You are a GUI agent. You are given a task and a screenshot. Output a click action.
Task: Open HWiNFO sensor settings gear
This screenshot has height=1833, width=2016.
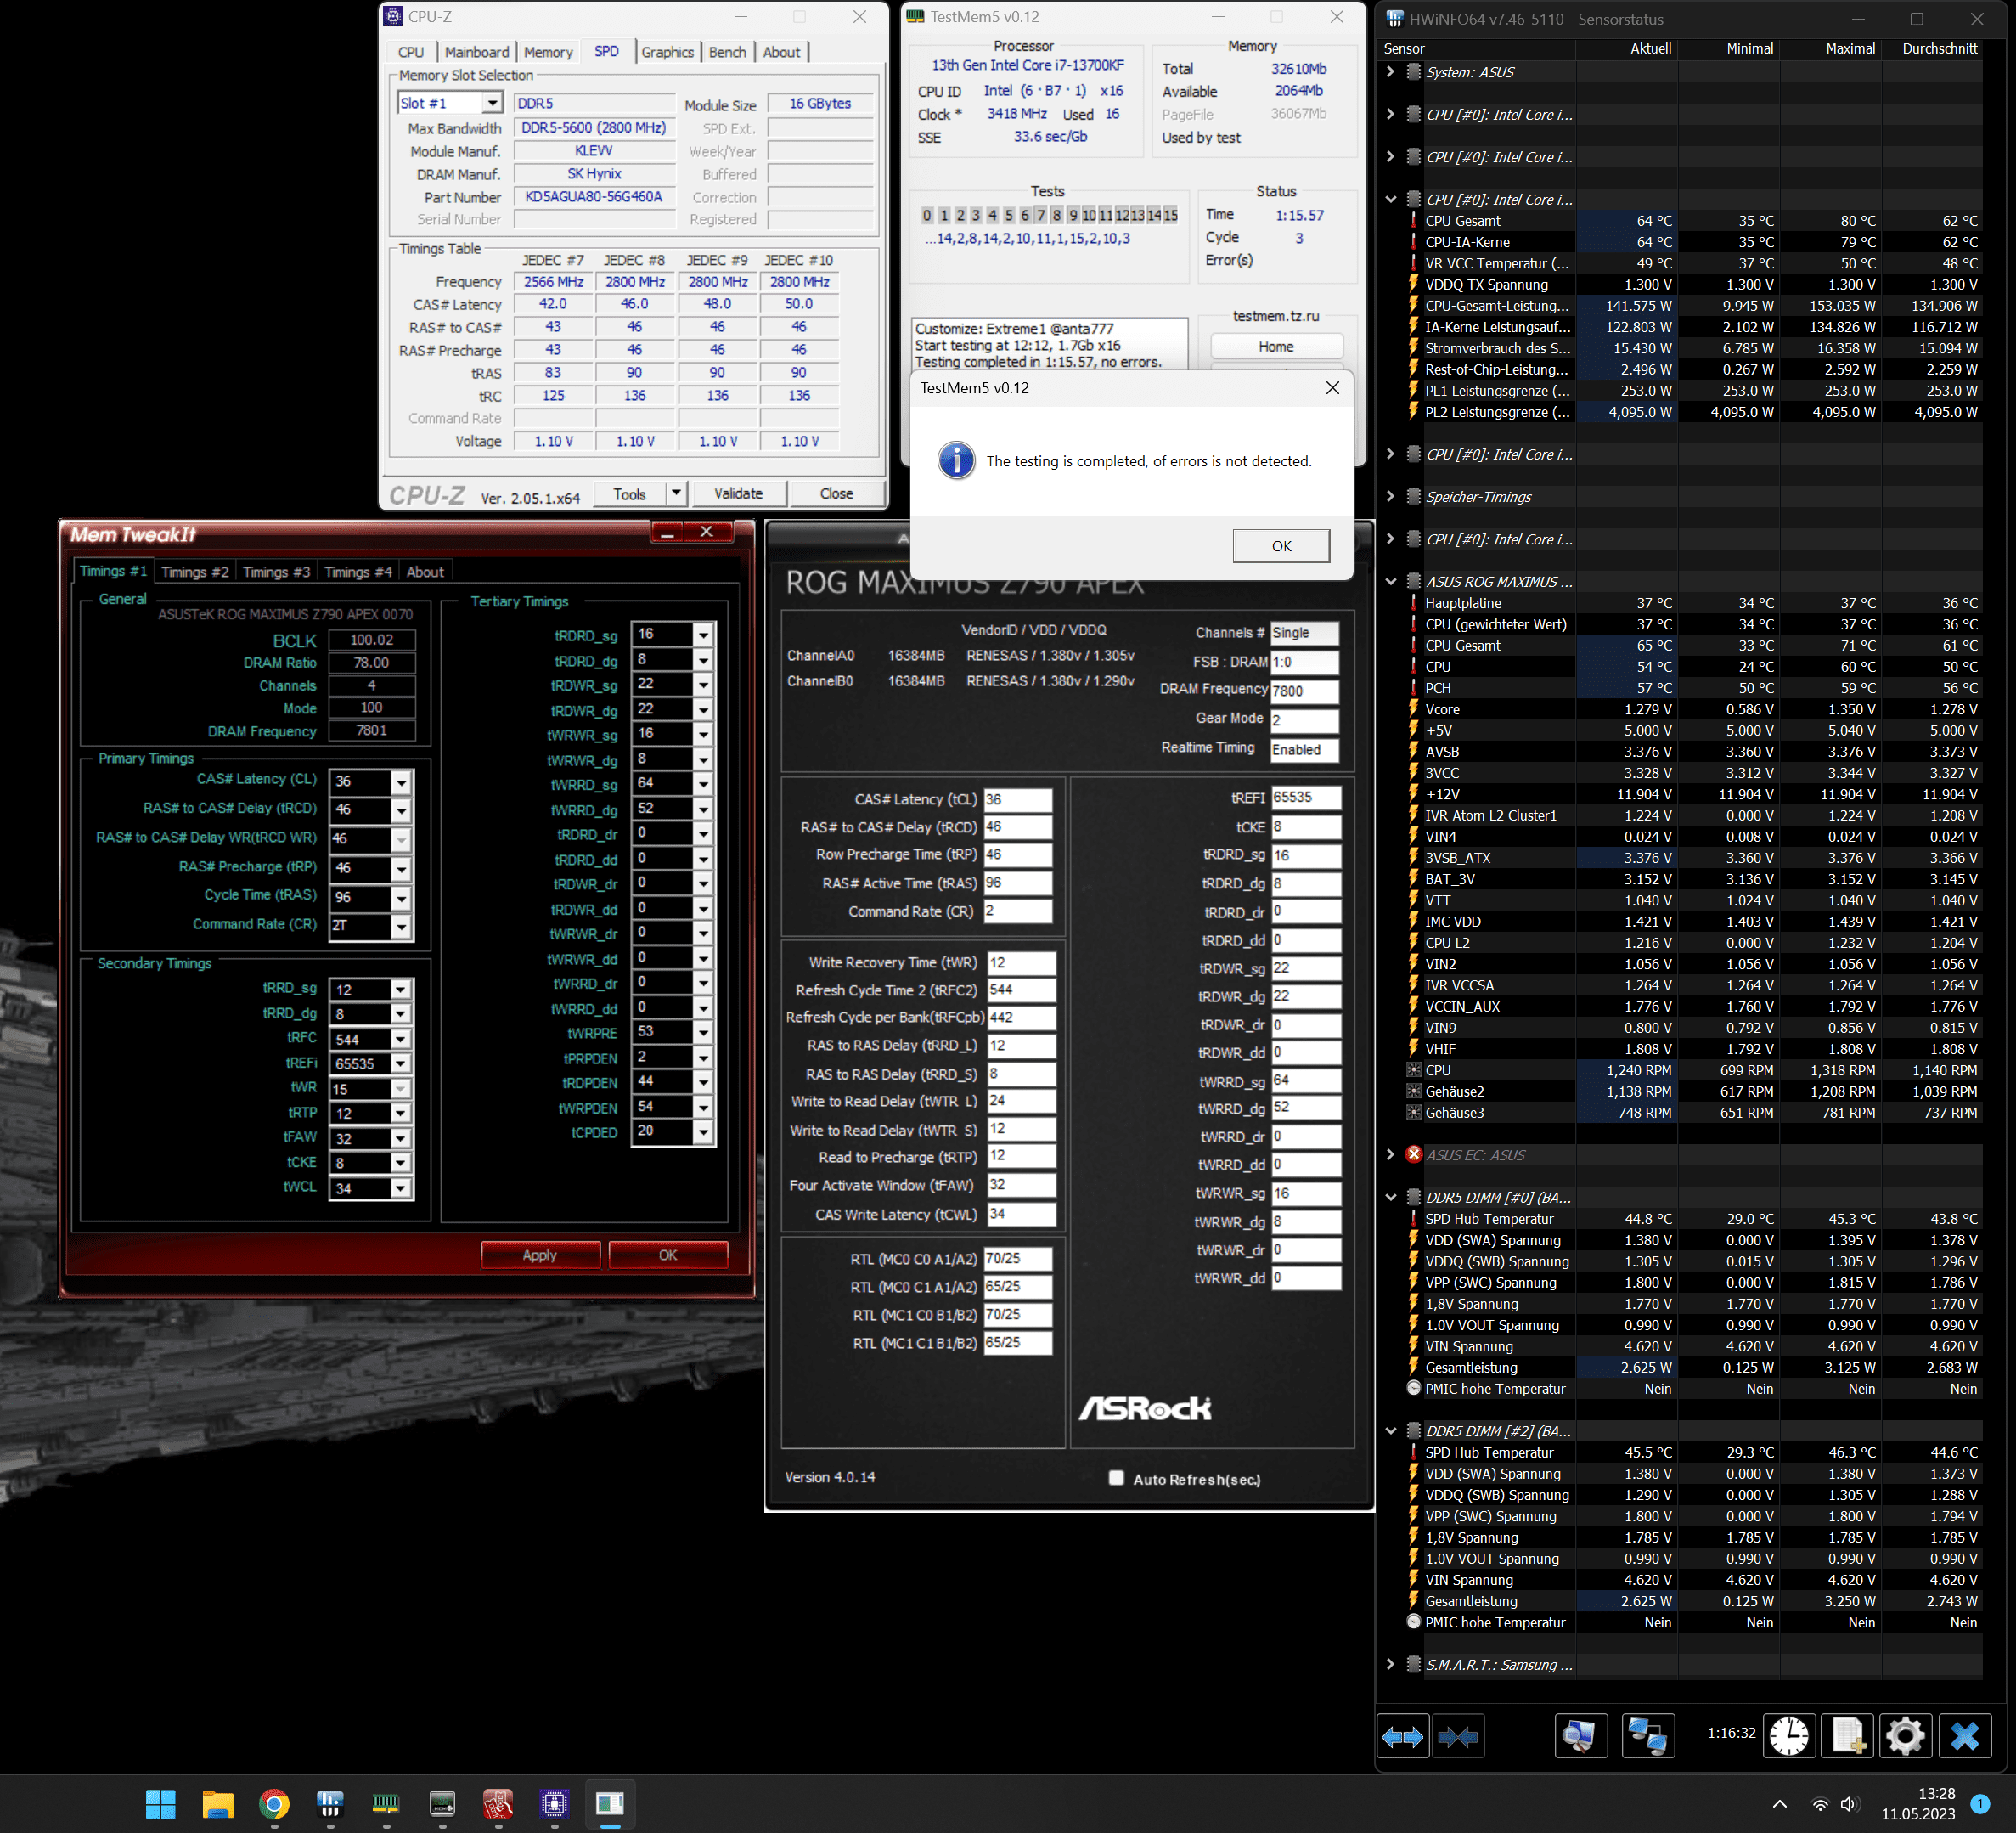click(x=1905, y=1737)
